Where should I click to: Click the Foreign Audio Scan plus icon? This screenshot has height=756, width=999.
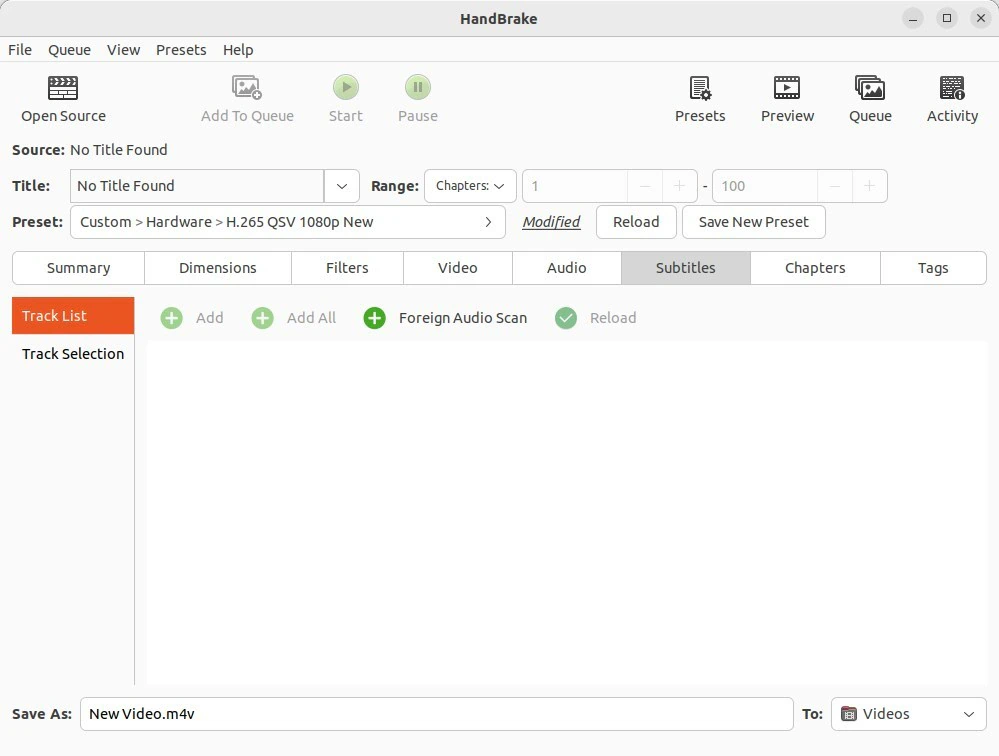[x=375, y=318]
